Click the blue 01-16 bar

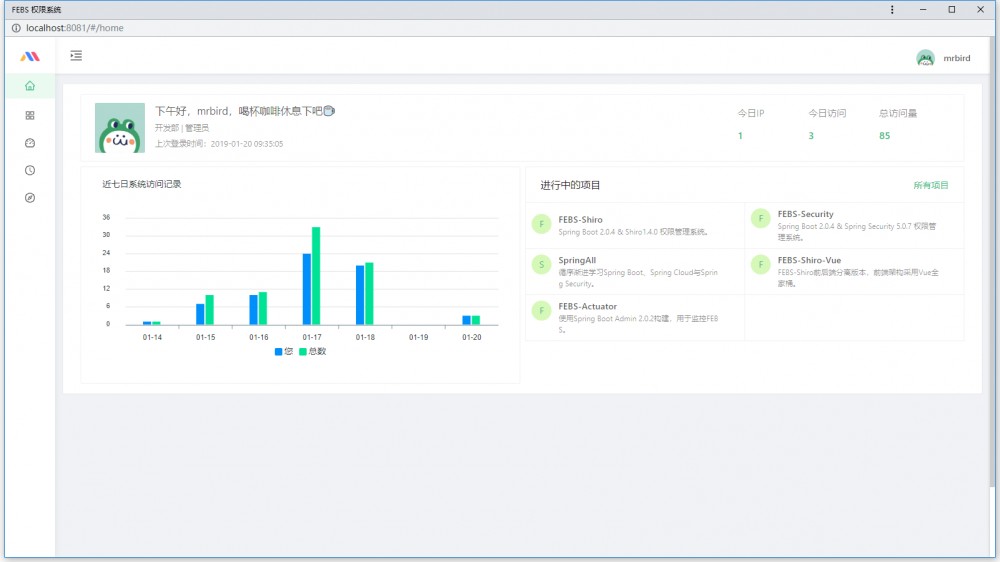pos(253,310)
